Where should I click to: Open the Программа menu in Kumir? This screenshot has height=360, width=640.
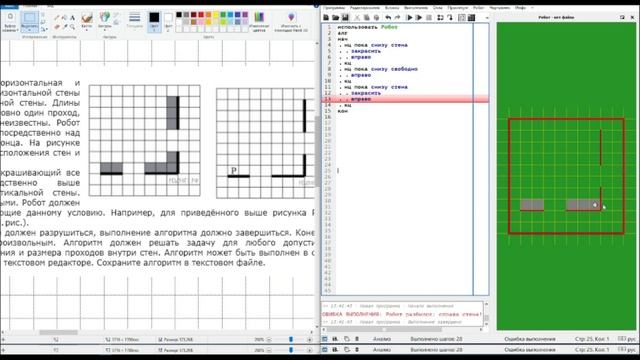pyautogui.click(x=334, y=8)
